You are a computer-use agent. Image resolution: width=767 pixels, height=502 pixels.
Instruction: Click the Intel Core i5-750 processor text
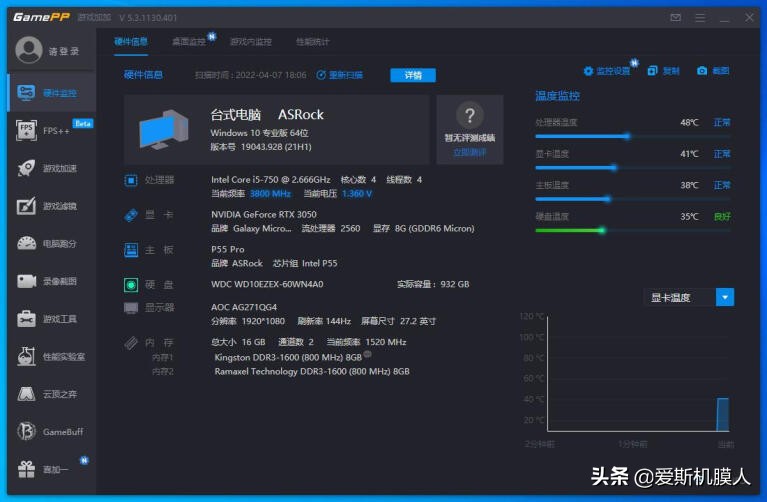[x=271, y=180]
